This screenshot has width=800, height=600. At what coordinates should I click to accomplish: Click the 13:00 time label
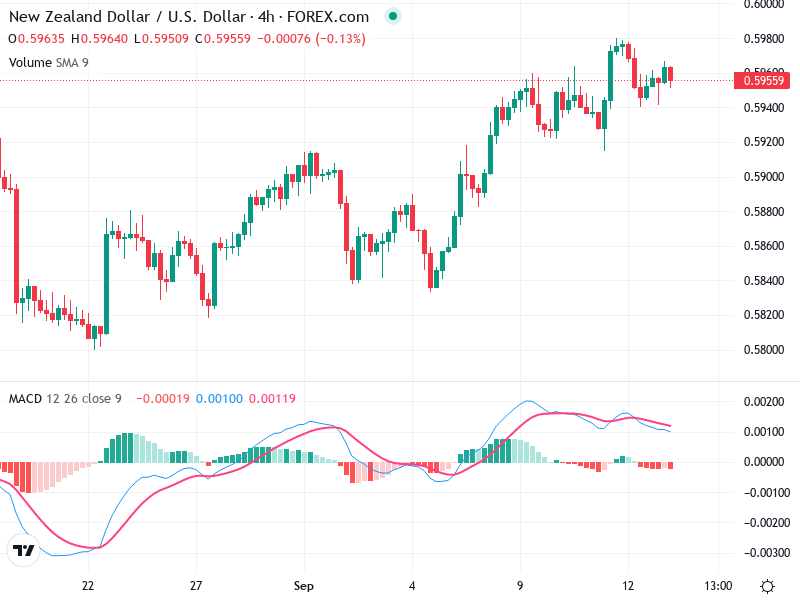coord(718,586)
